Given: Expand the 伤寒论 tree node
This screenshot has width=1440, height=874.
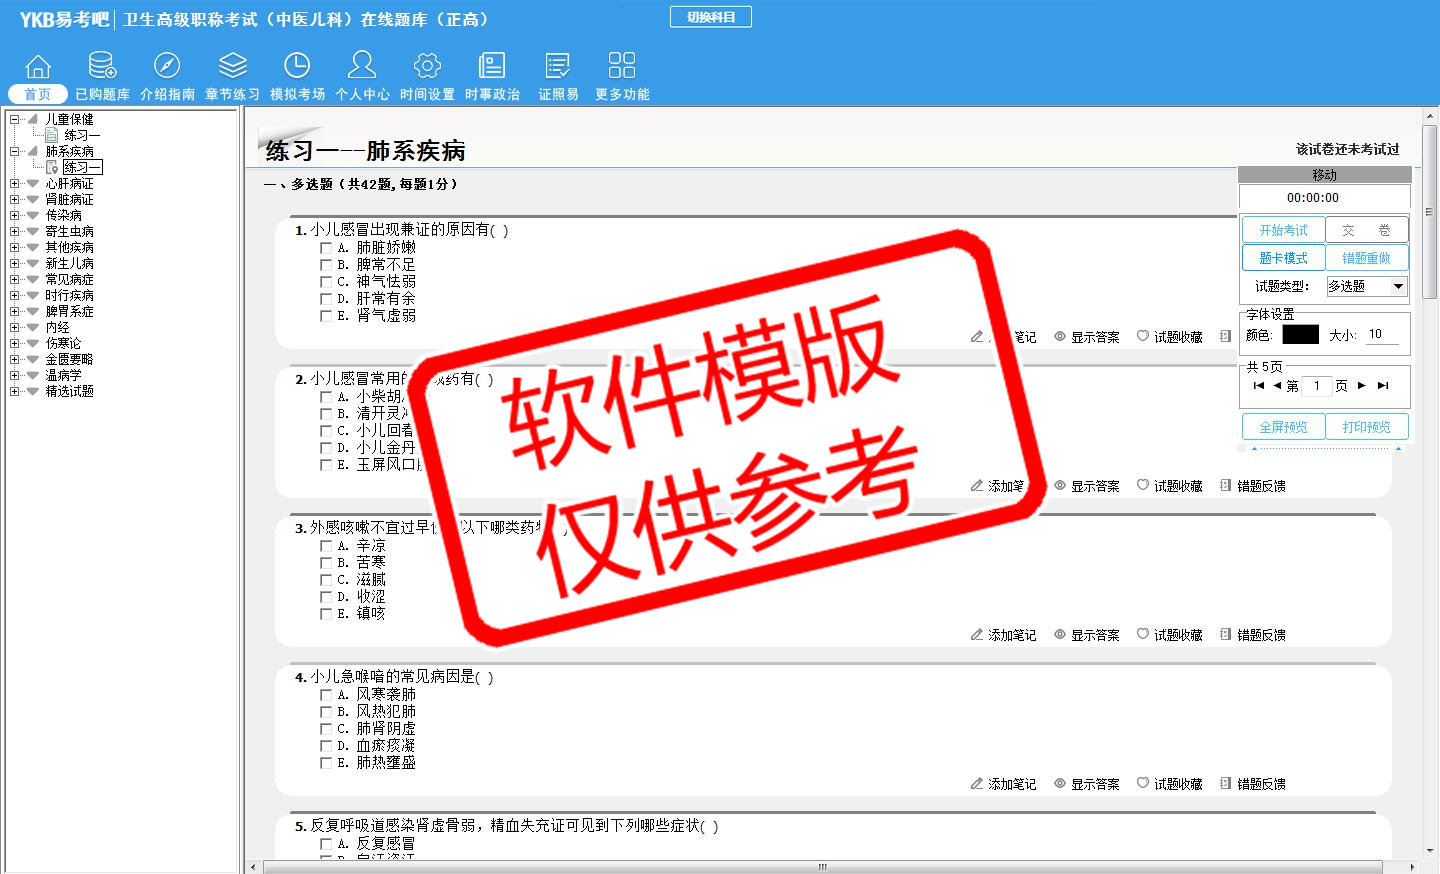Looking at the screenshot, I should (x=15, y=344).
